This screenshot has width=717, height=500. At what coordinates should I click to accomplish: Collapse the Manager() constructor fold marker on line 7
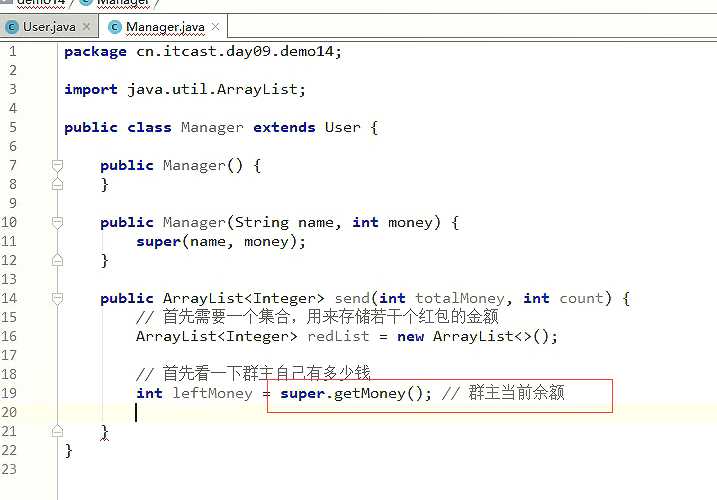pos(57,165)
